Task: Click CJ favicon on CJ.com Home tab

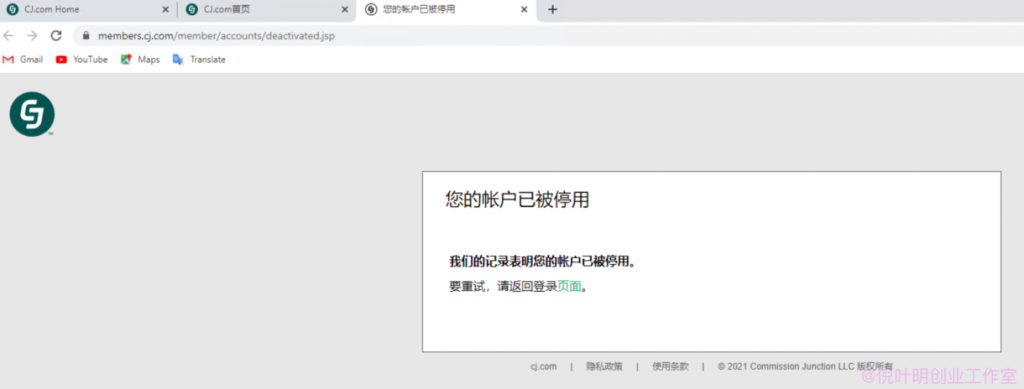Action: (12, 10)
